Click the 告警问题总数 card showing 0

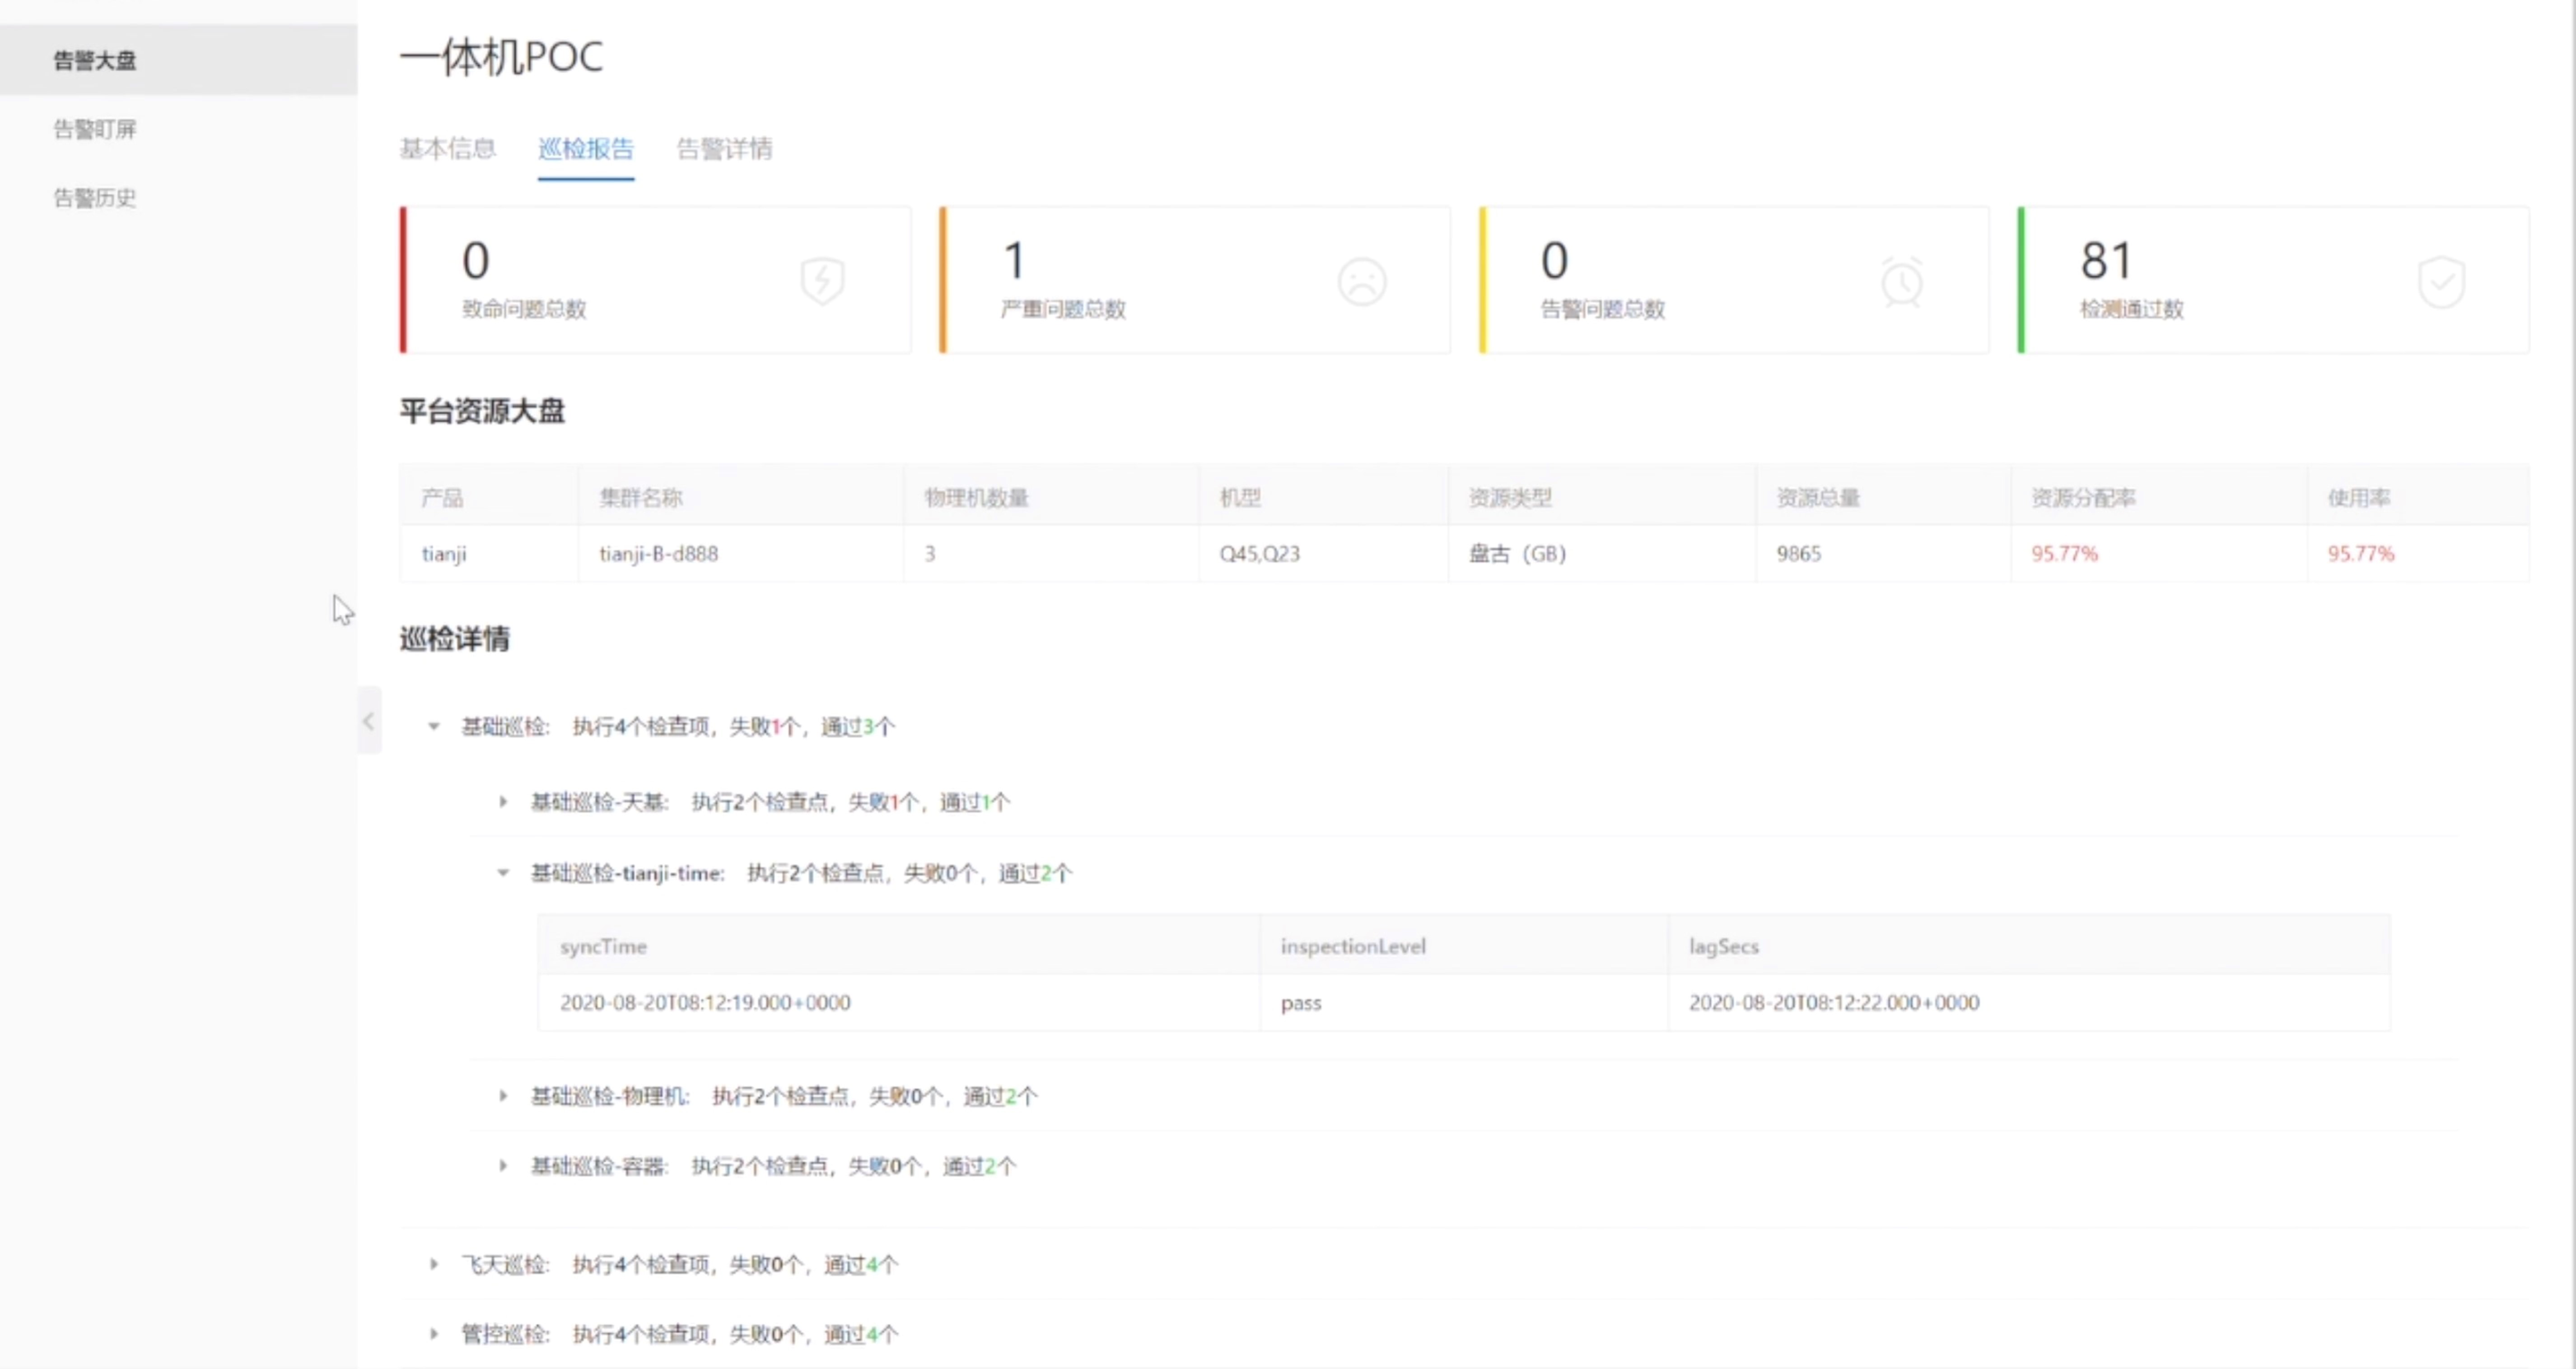1734,280
